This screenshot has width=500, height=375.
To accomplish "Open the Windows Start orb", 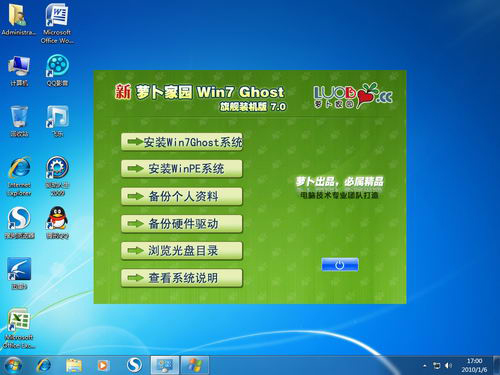I will click(x=13, y=365).
